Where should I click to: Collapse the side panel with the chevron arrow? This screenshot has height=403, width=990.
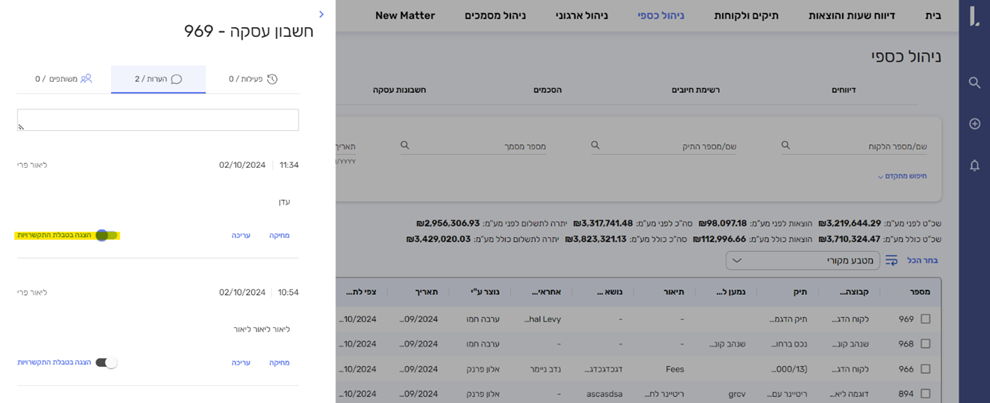pyautogui.click(x=321, y=15)
